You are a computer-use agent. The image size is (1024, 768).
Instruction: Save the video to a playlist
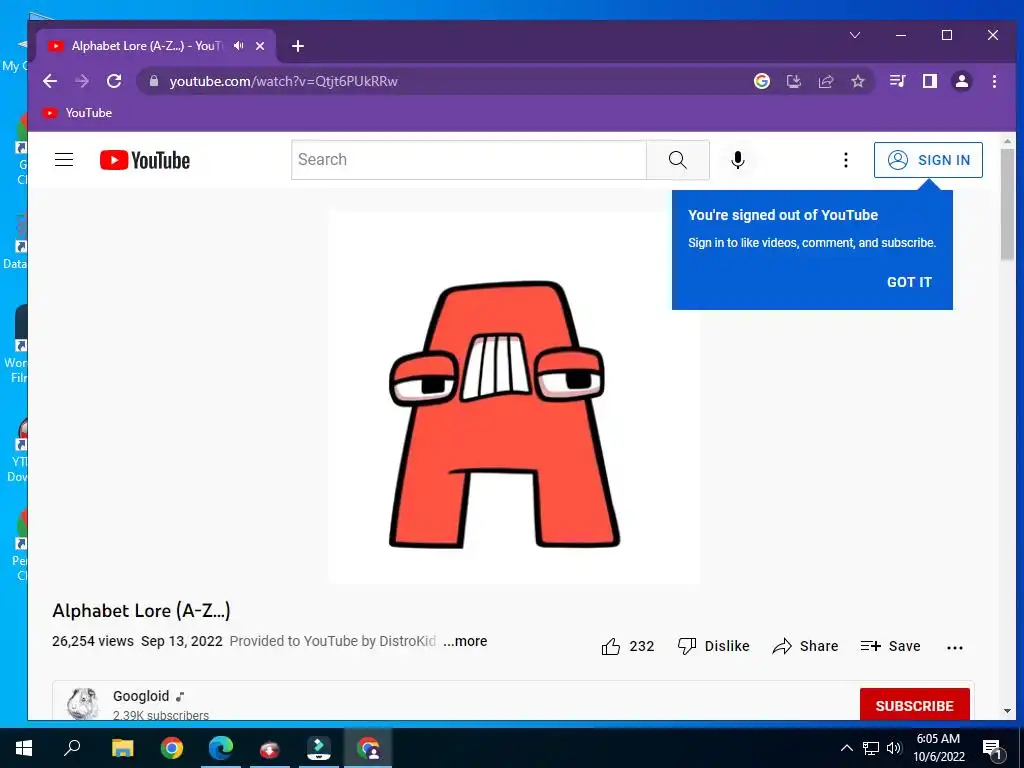891,646
